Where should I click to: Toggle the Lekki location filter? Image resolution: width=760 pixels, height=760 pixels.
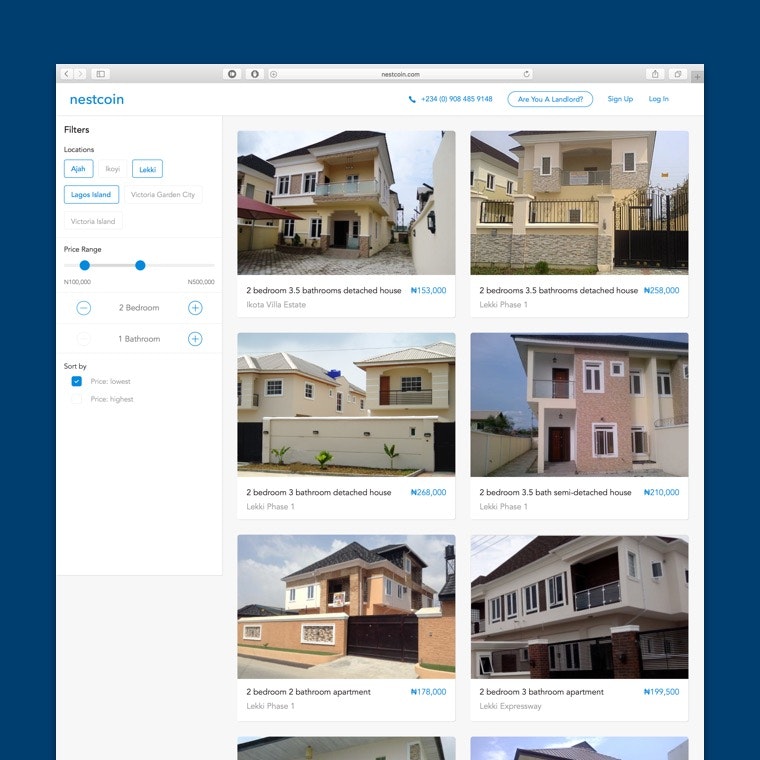coord(147,169)
